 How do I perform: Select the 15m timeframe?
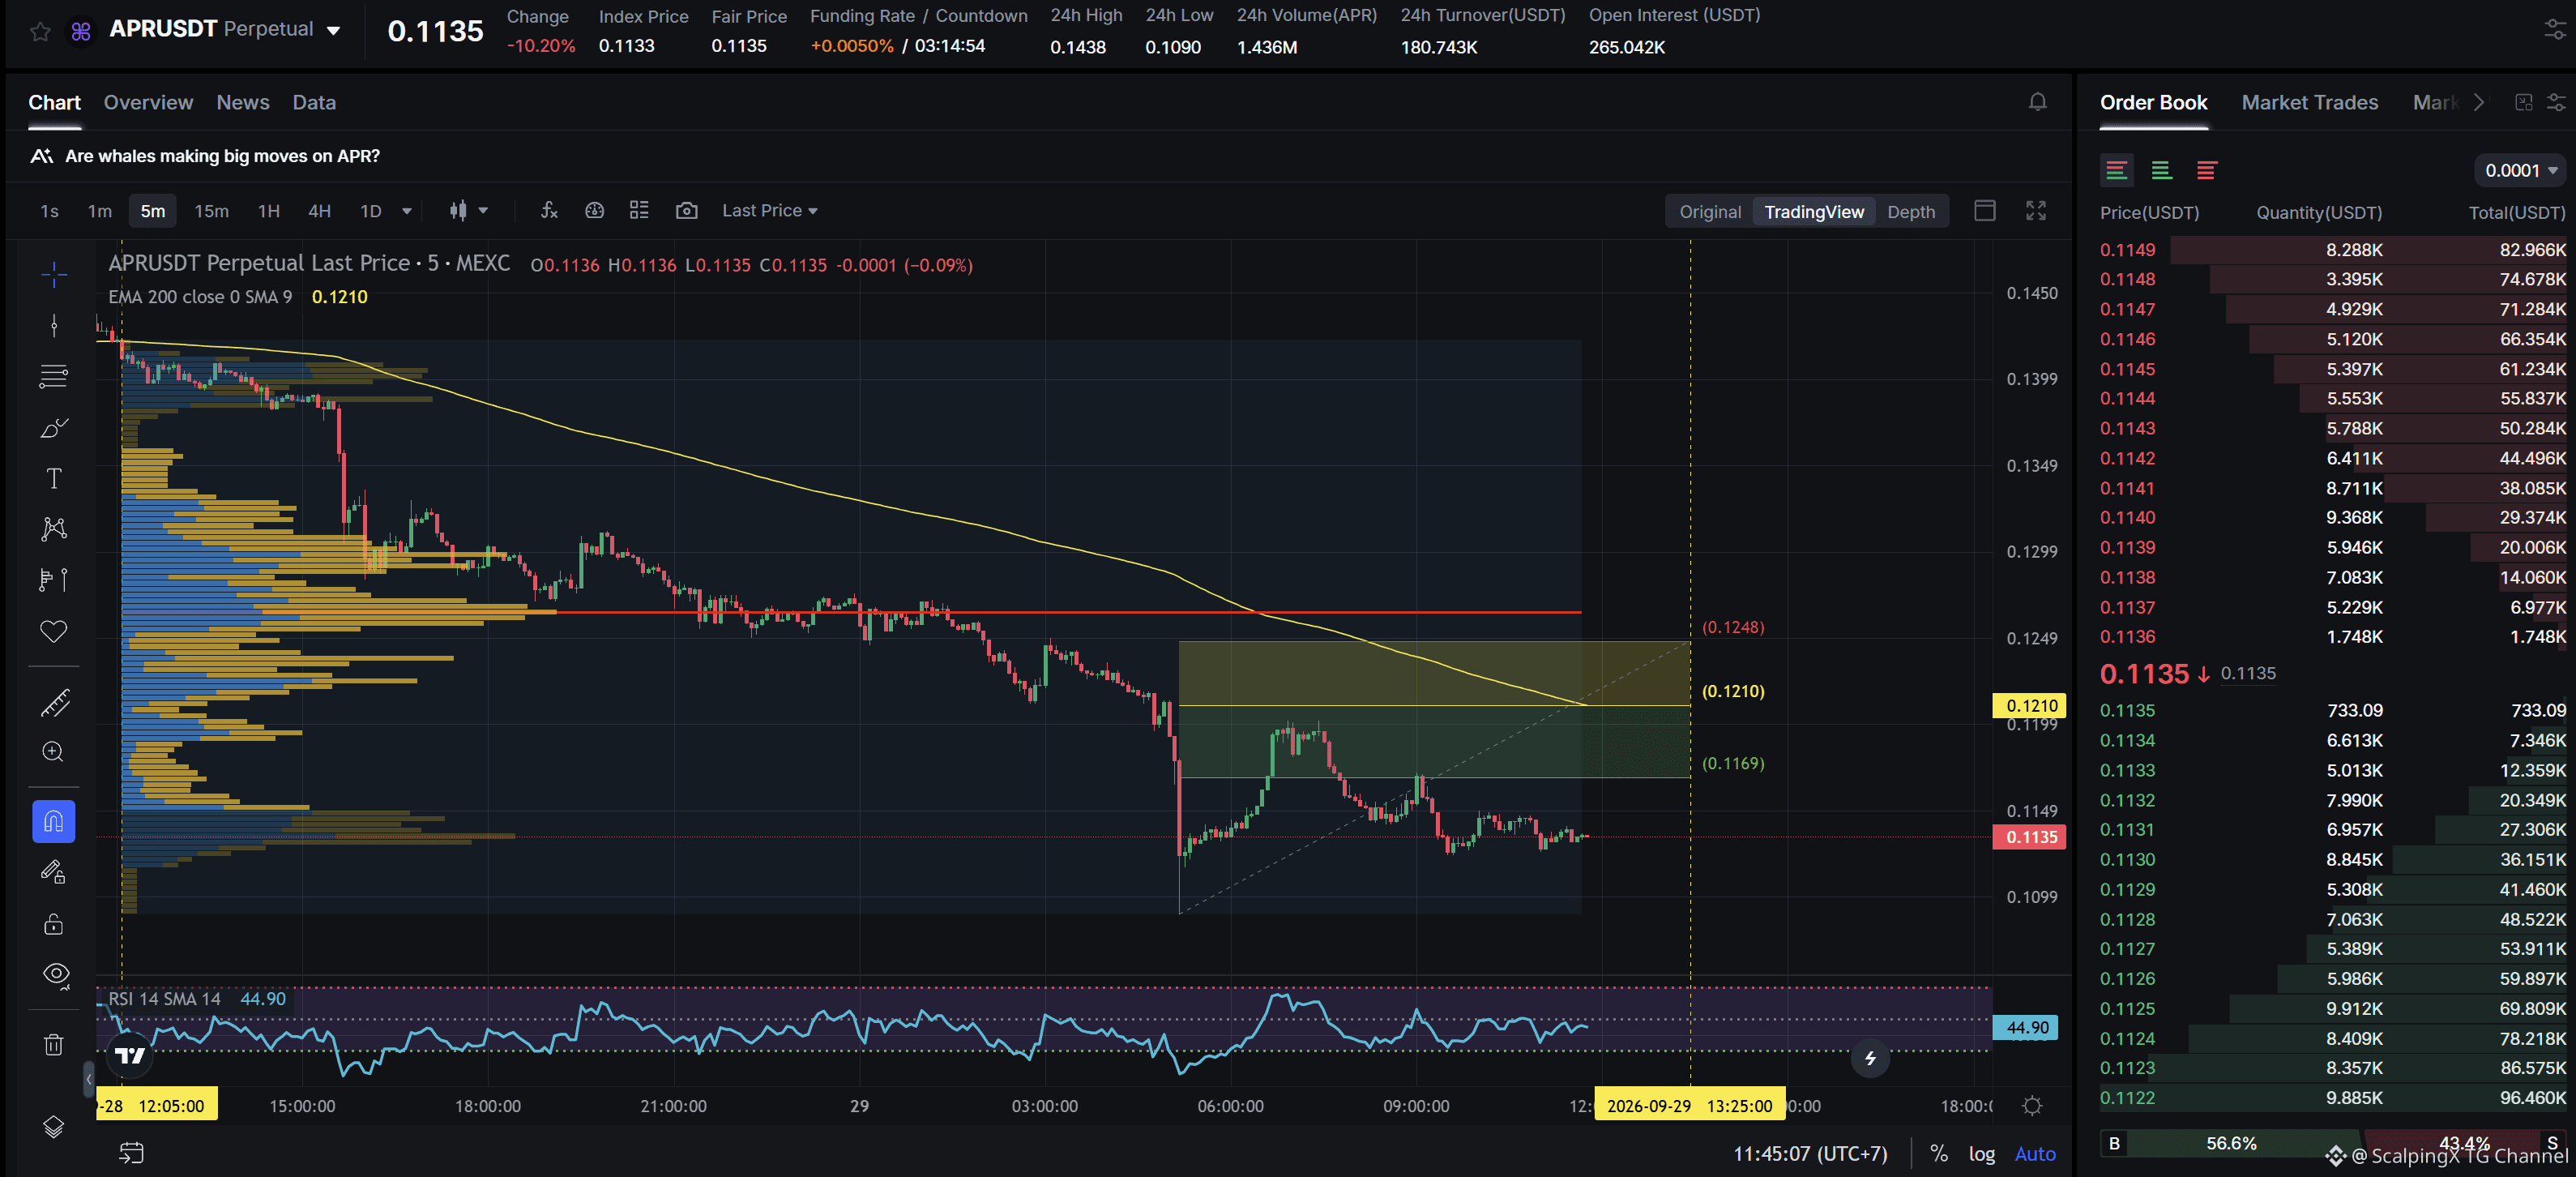coord(211,211)
